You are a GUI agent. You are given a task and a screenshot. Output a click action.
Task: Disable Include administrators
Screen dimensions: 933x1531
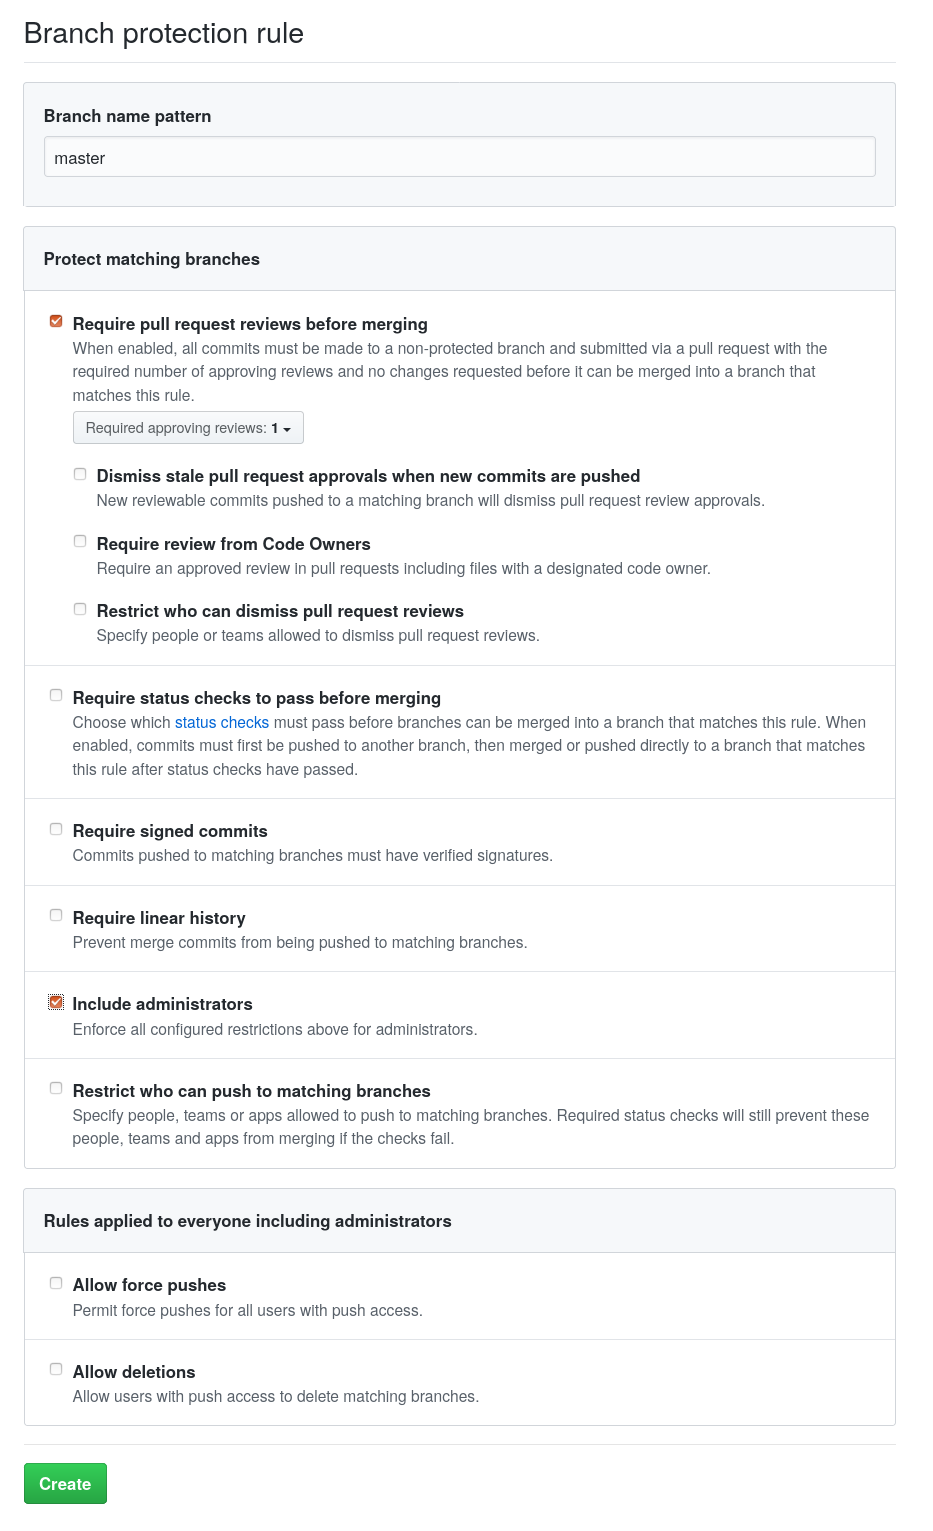[56, 1000]
